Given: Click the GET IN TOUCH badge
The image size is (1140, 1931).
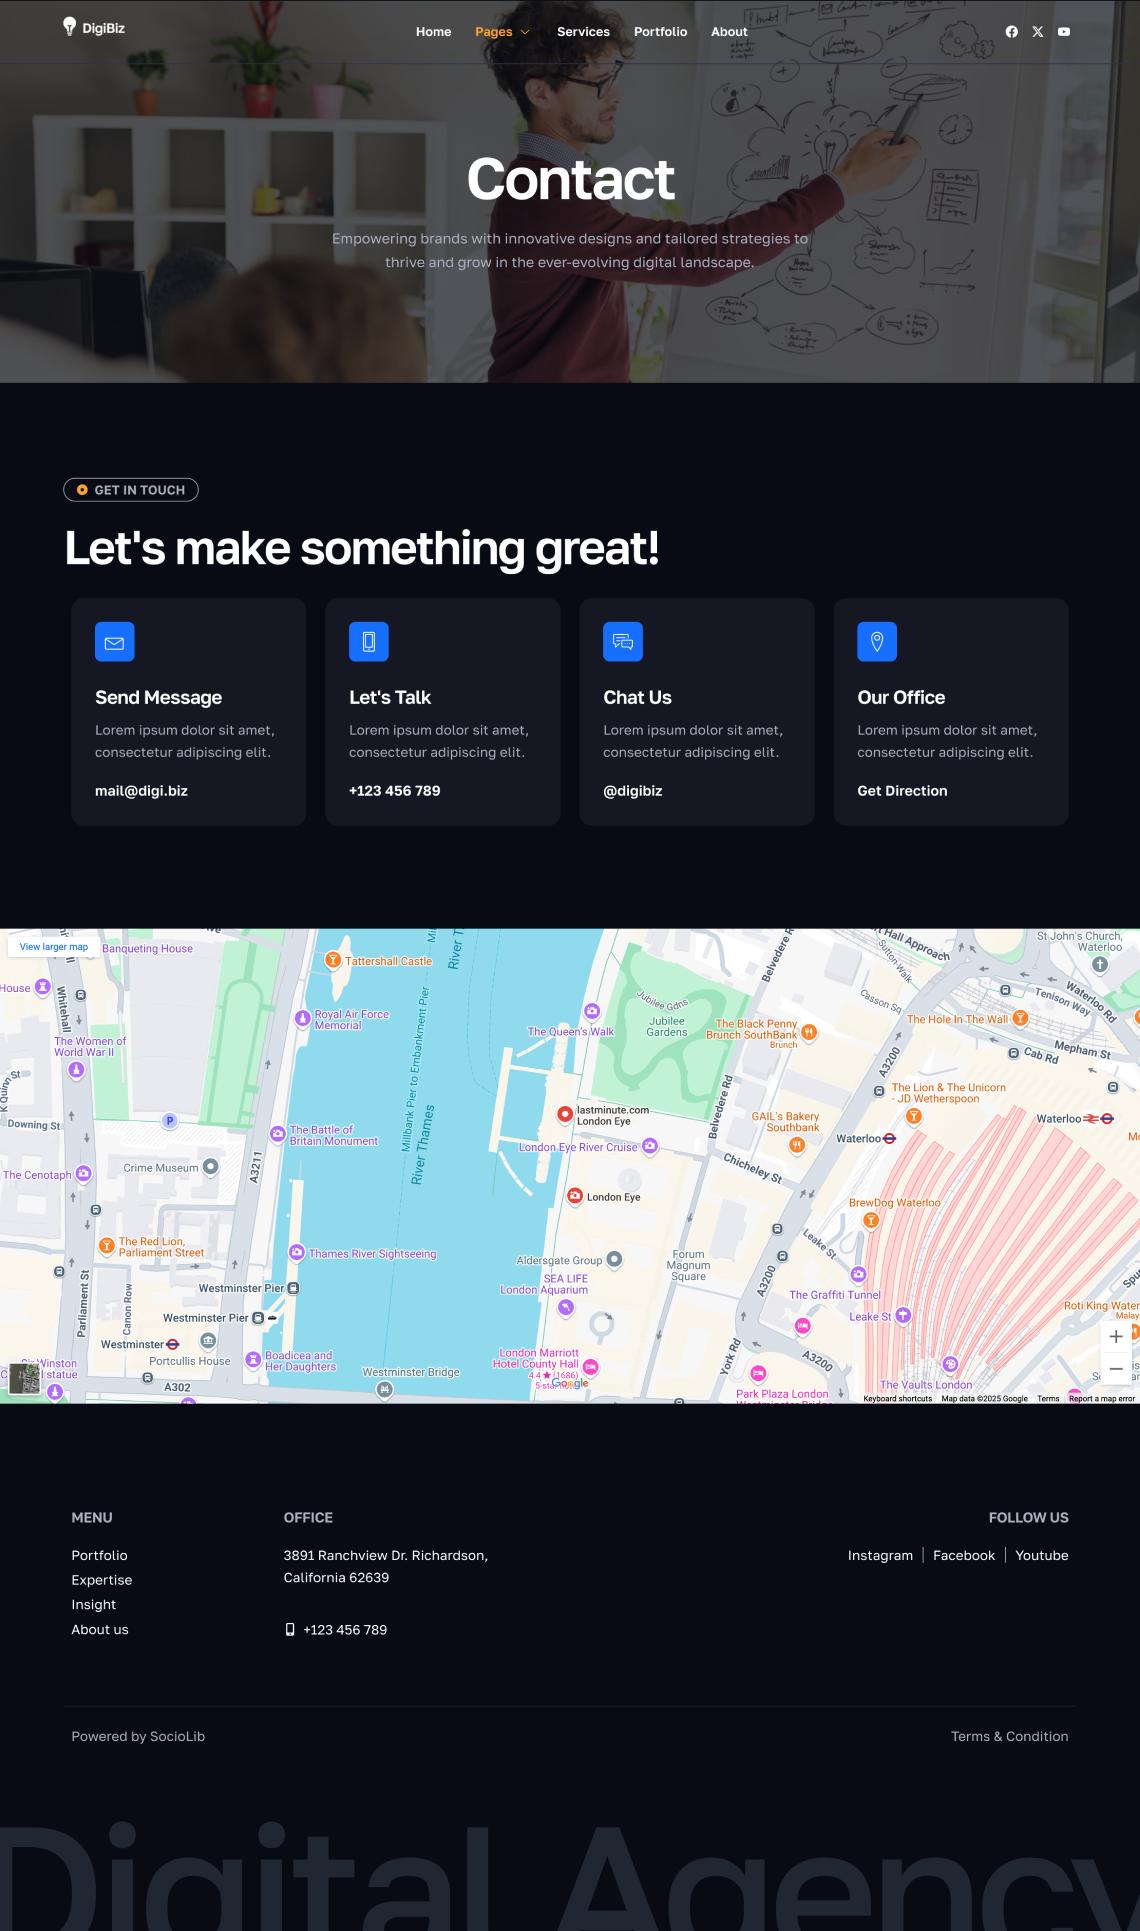Looking at the screenshot, I should (131, 490).
